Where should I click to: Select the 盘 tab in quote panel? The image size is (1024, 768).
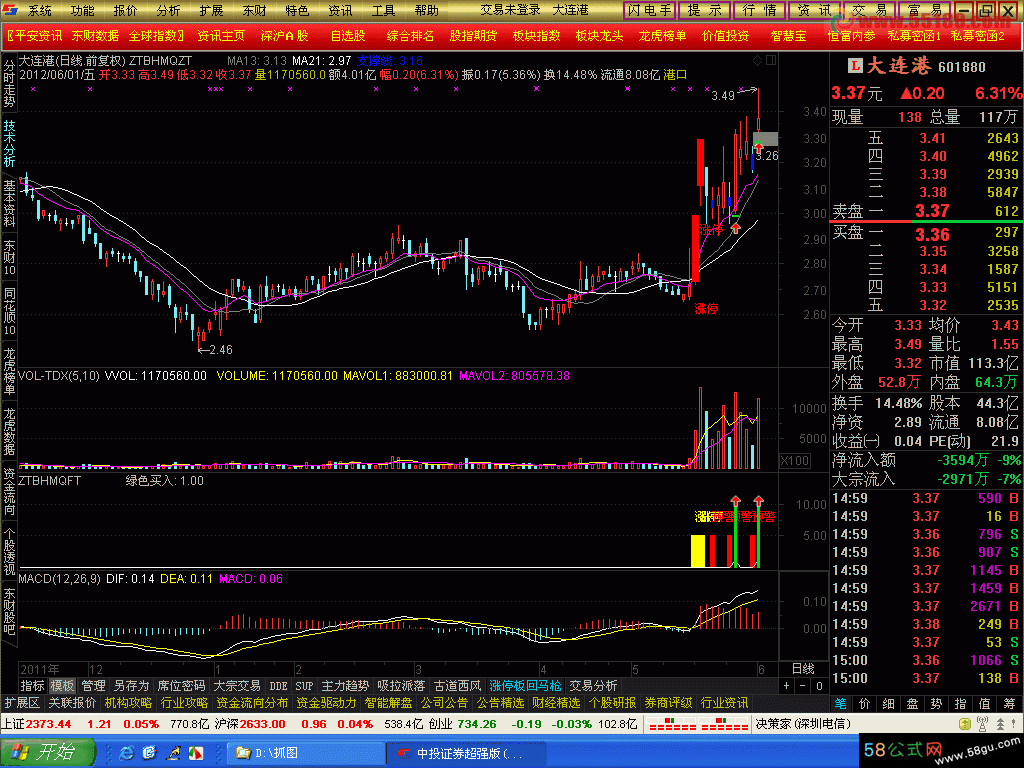(x=912, y=703)
